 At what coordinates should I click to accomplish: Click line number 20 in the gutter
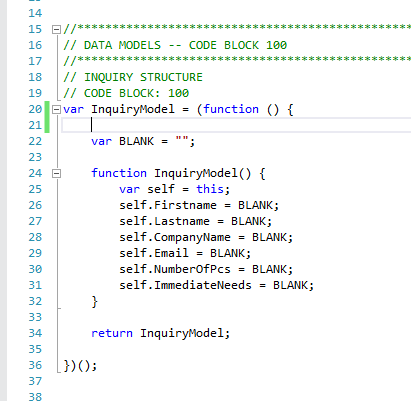[35, 109]
